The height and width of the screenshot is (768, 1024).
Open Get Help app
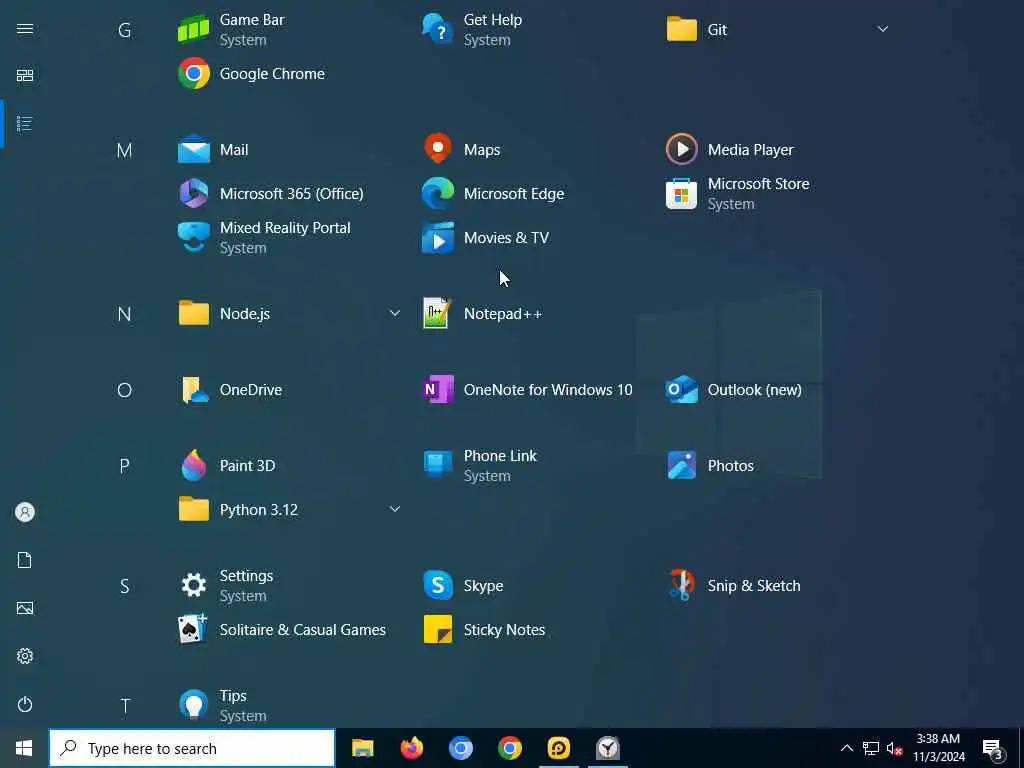pos(473,29)
